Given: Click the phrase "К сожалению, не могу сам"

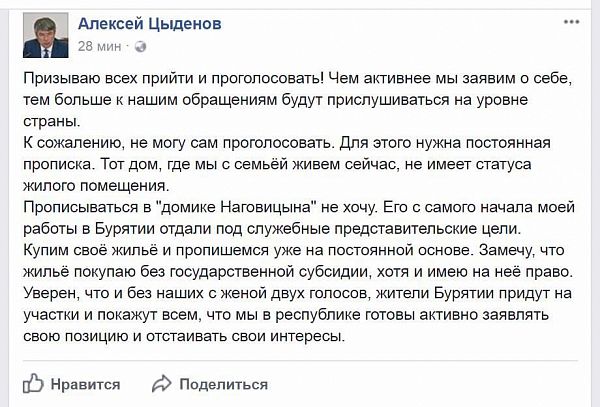Looking at the screenshot, I should (x=121, y=143).
